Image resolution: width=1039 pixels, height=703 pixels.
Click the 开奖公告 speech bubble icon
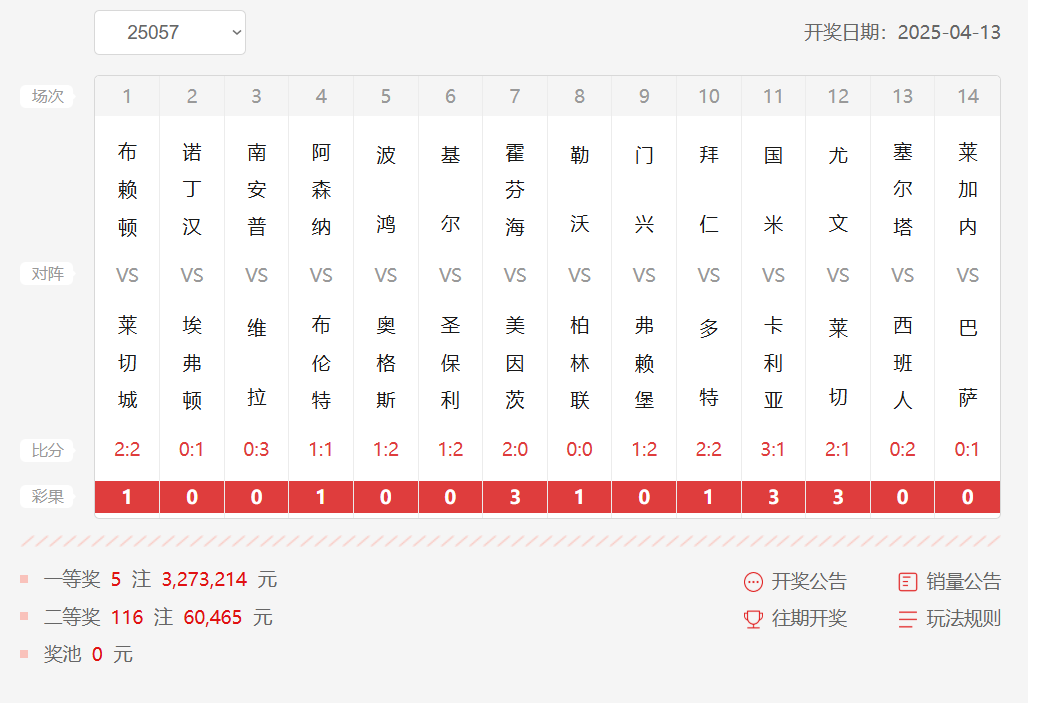click(753, 582)
